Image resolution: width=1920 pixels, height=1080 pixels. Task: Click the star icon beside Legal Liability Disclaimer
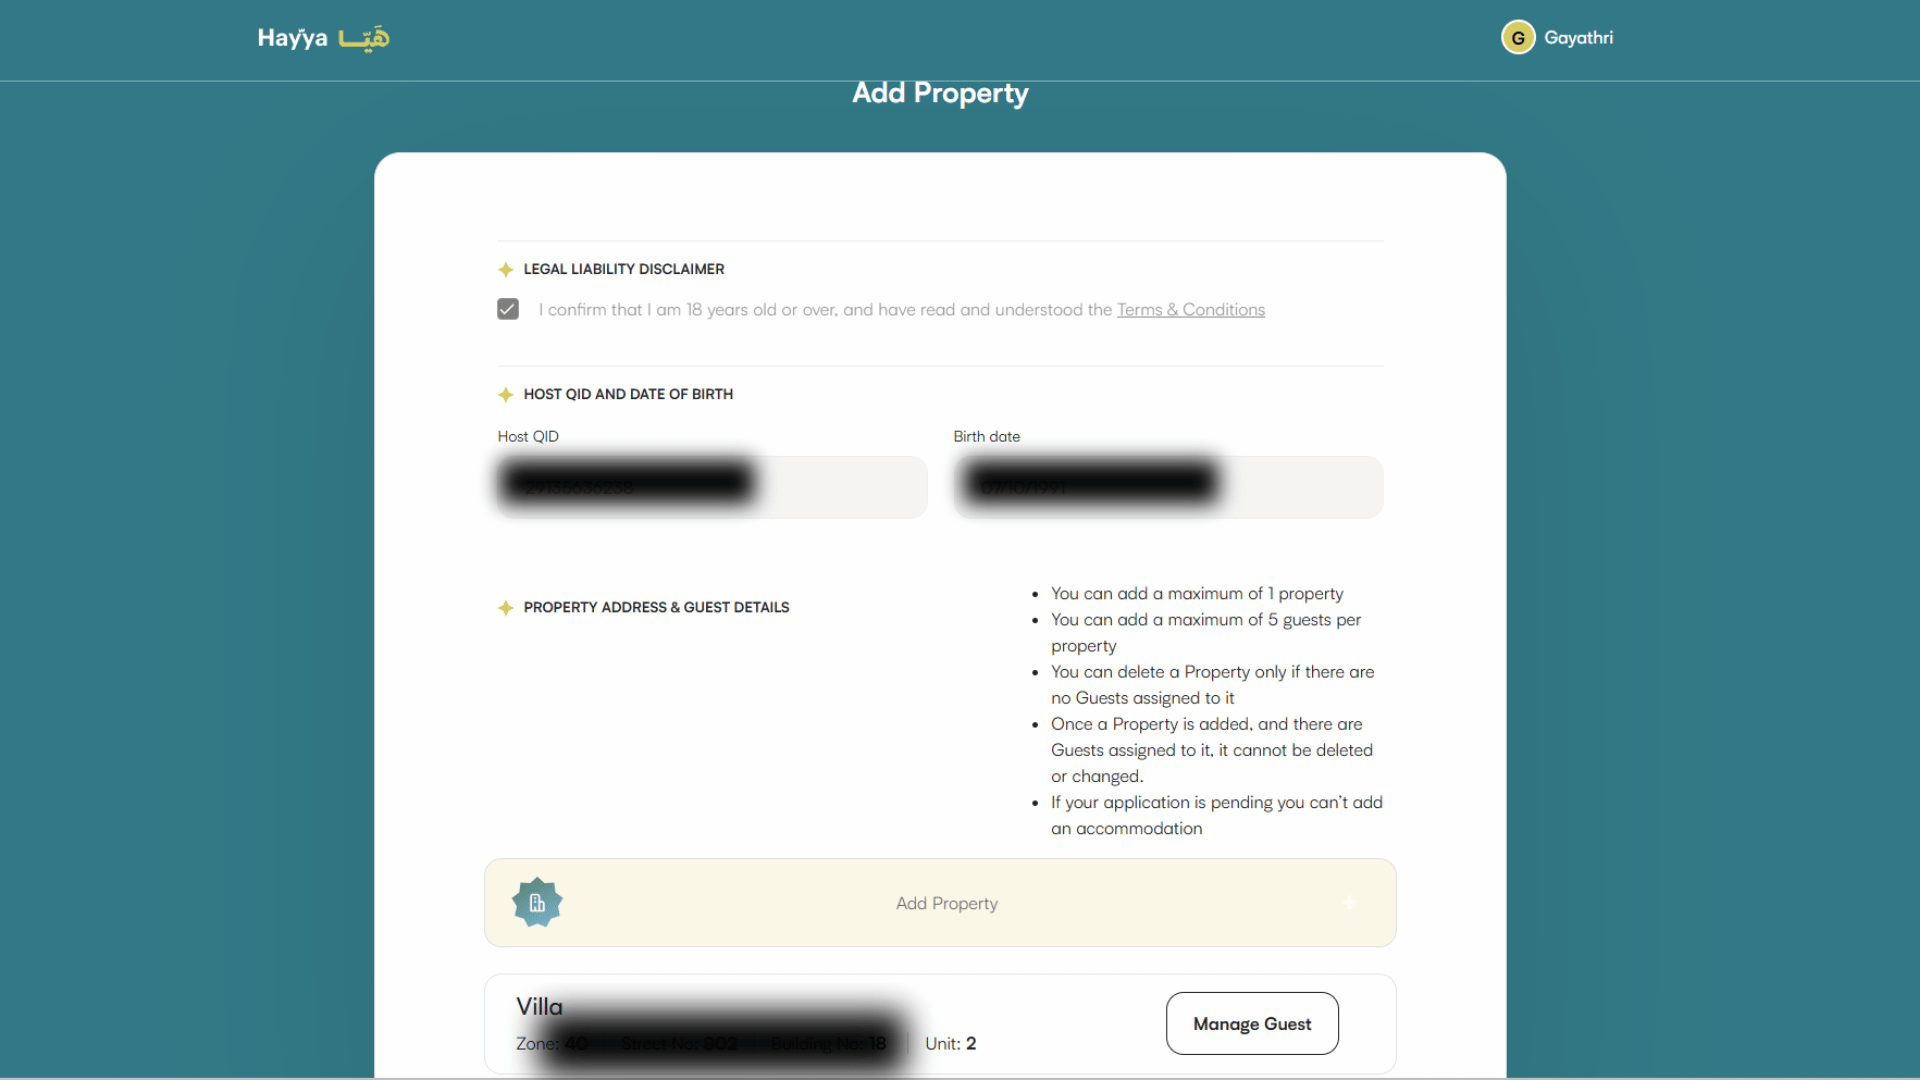point(506,270)
